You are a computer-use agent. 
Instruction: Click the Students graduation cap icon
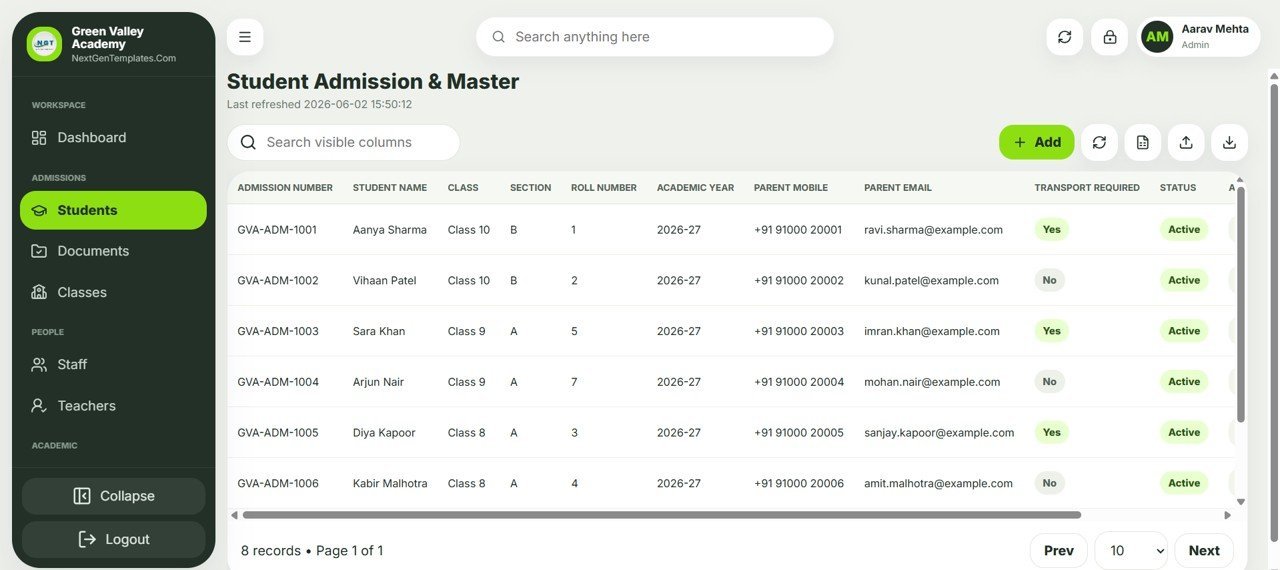pyautogui.click(x=39, y=211)
